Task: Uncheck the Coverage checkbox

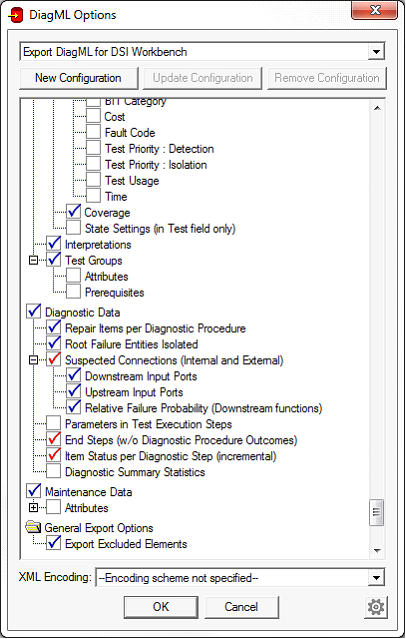Action: point(73,212)
